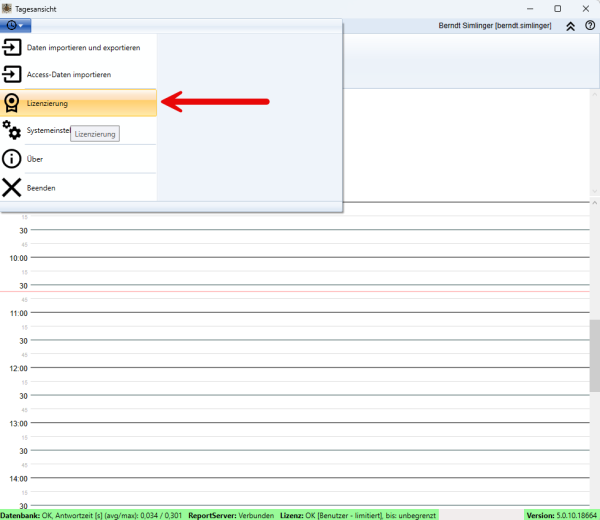Screen dimensions: 600x520
Task: Click the user name Berndt Simlinger
Action: [x=494, y=25]
